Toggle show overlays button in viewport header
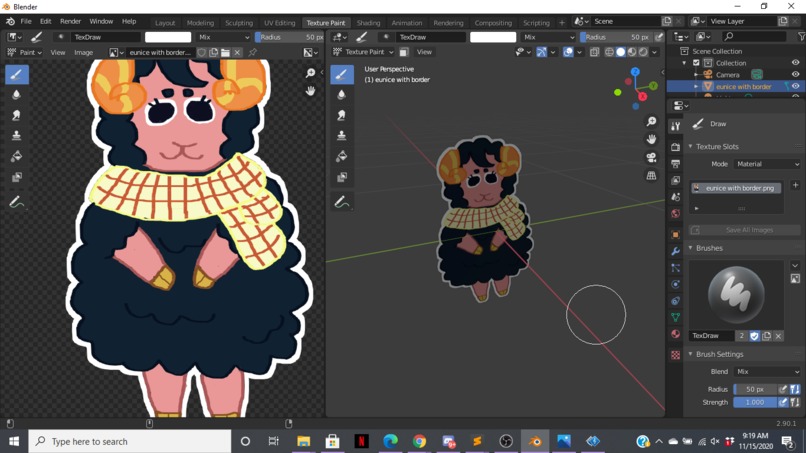This screenshot has width=806, height=453. (x=568, y=52)
